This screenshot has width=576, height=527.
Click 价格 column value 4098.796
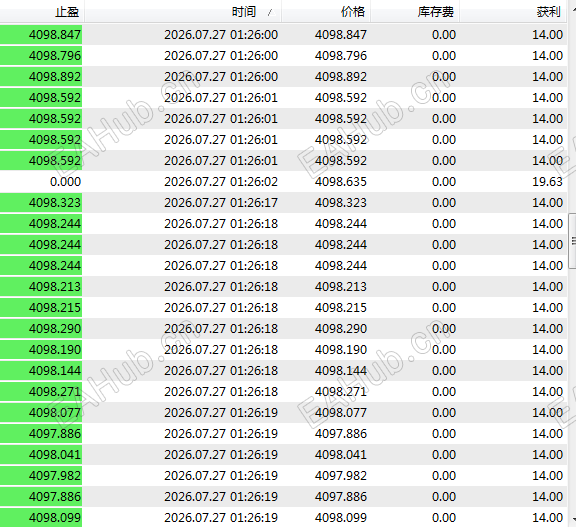click(x=341, y=55)
